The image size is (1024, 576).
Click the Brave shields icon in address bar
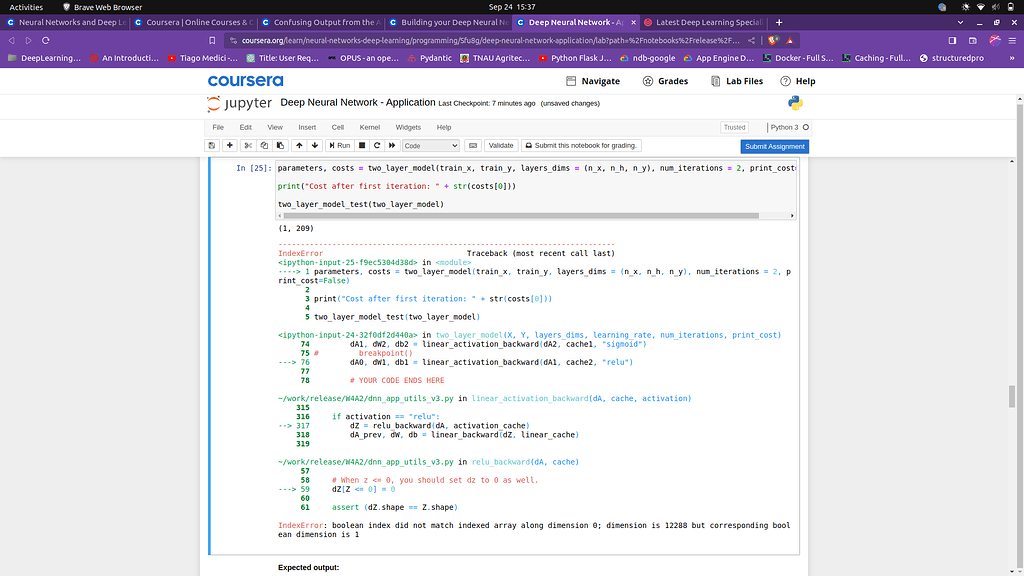[773, 40]
